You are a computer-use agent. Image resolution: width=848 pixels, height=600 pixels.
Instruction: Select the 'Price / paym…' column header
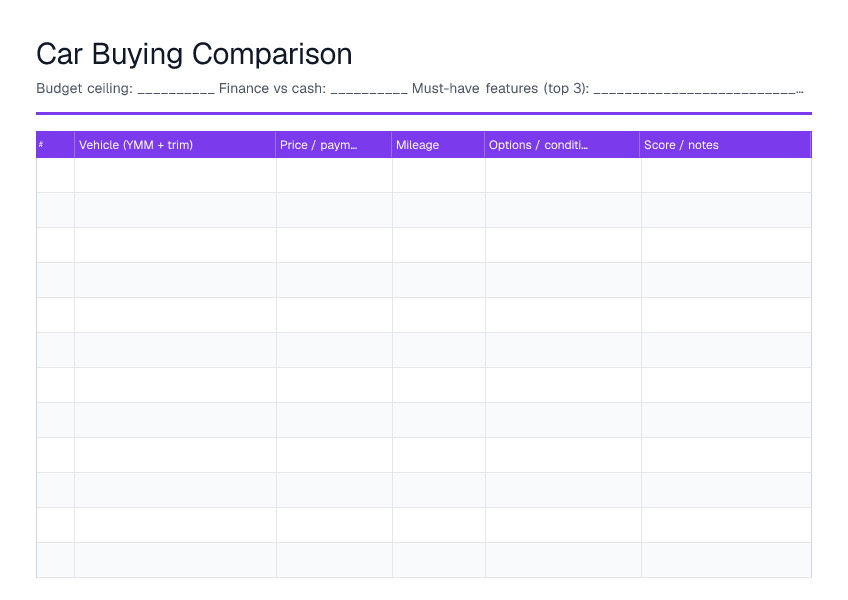pyautogui.click(x=334, y=144)
